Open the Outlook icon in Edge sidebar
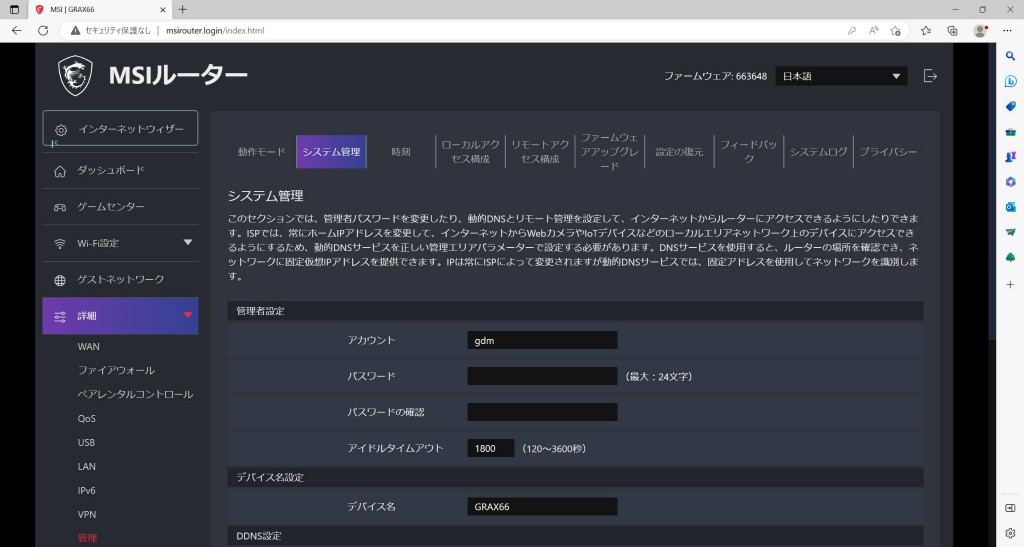The height and width of the screenshot is (547, 1024). (1010, 207)
